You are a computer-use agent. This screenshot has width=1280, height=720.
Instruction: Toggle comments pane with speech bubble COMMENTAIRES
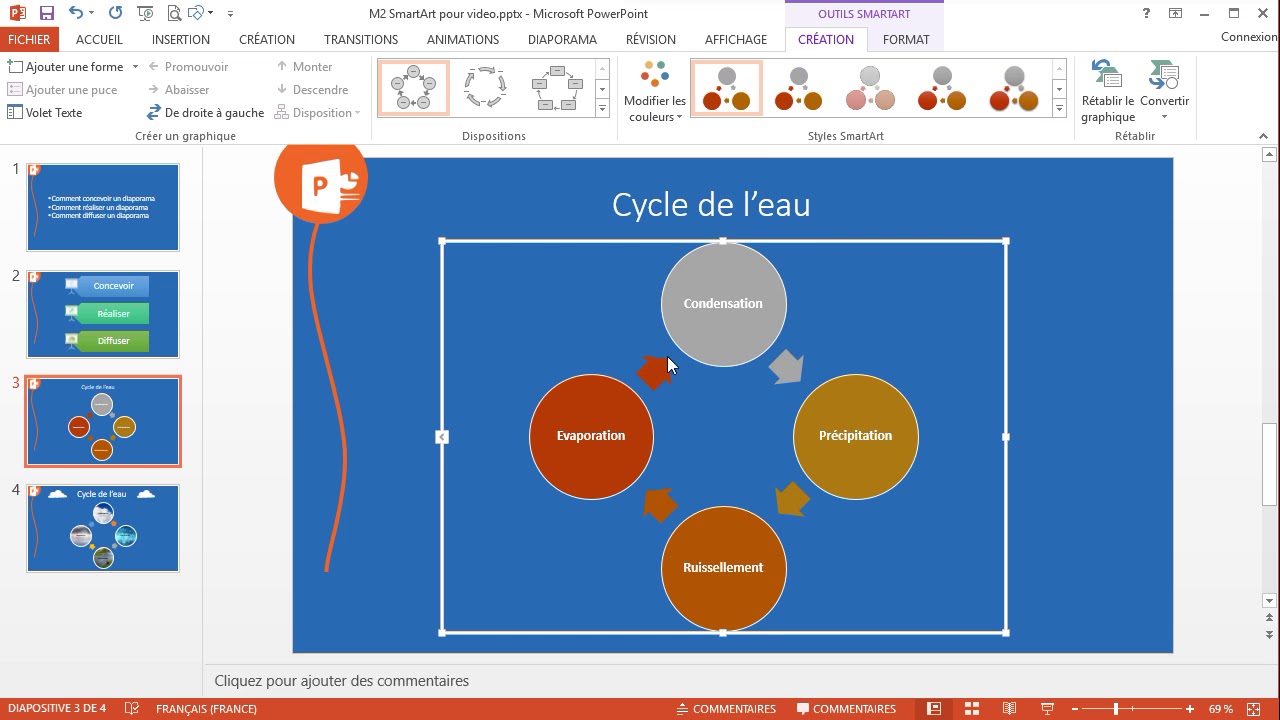point(846,709)
